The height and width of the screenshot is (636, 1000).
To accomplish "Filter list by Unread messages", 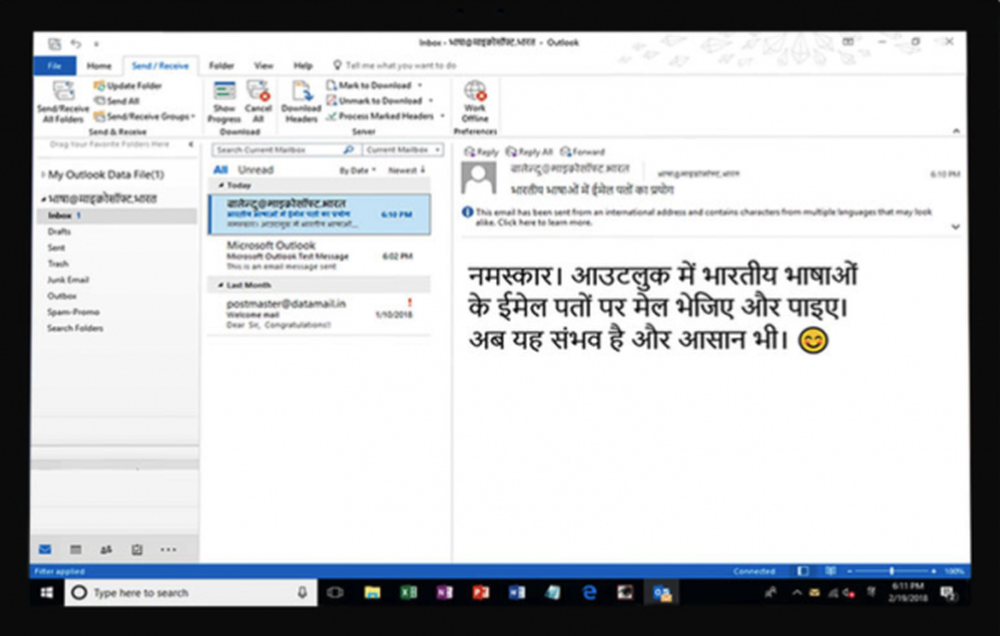I will [x=256, y=170].
